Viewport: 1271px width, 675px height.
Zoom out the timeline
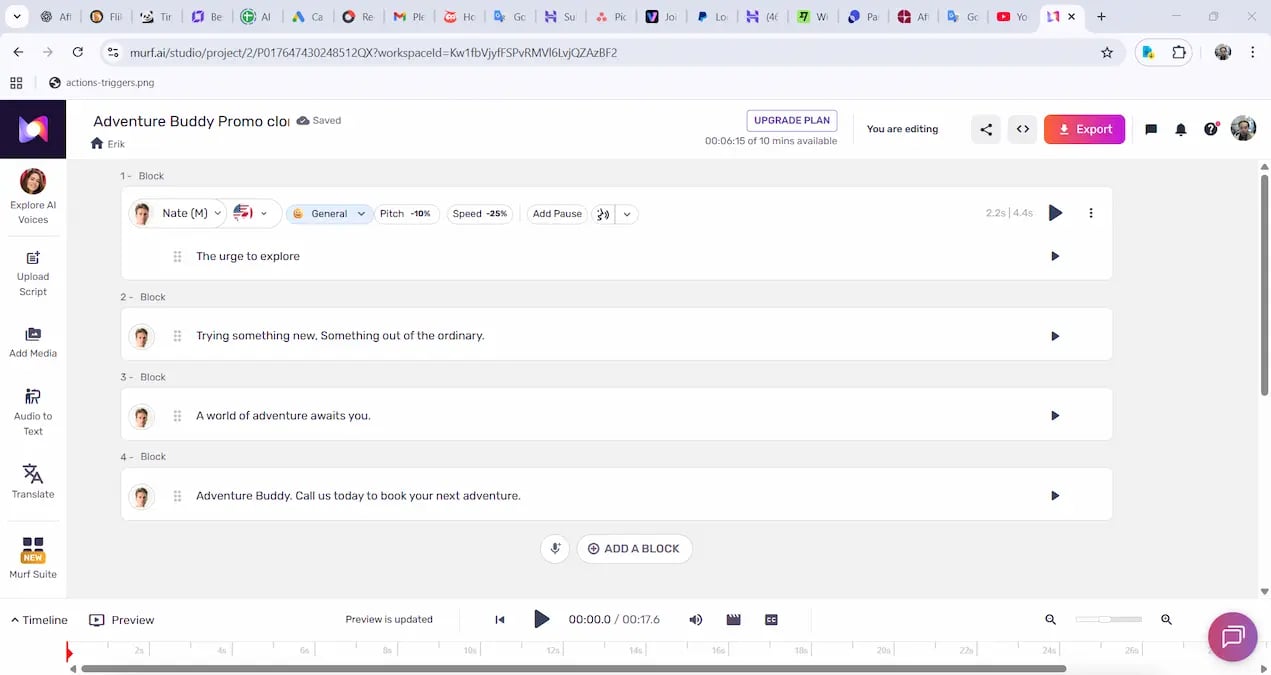pyautogui.click(x=1050, y=620)
